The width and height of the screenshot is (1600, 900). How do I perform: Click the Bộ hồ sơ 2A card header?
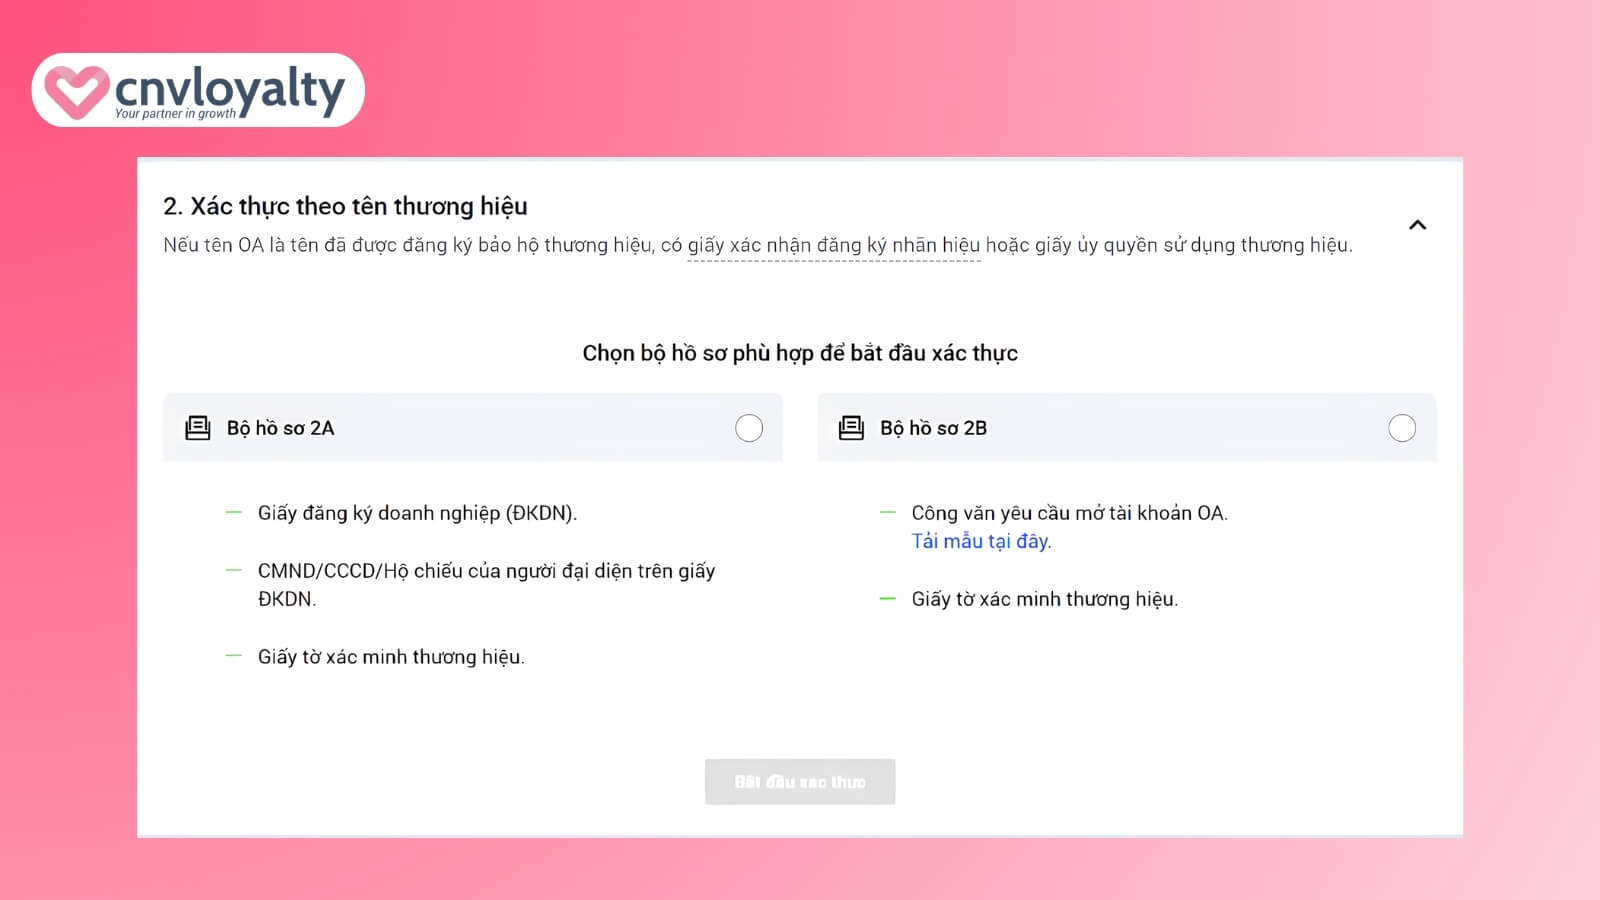point(473,428)
